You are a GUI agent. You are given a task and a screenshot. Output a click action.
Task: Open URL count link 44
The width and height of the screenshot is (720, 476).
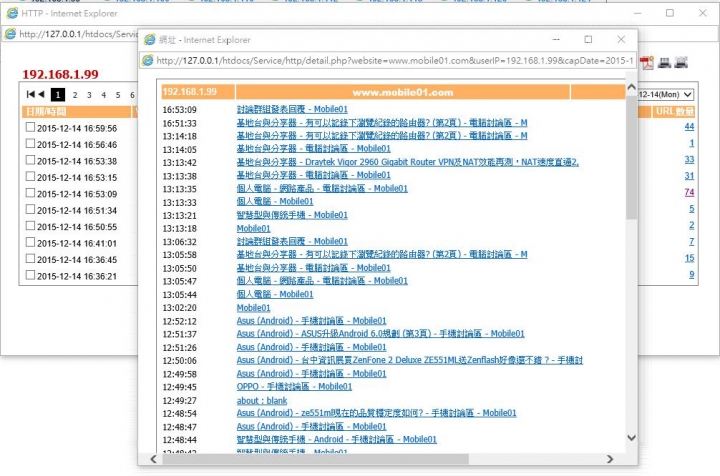click(689, 127)
